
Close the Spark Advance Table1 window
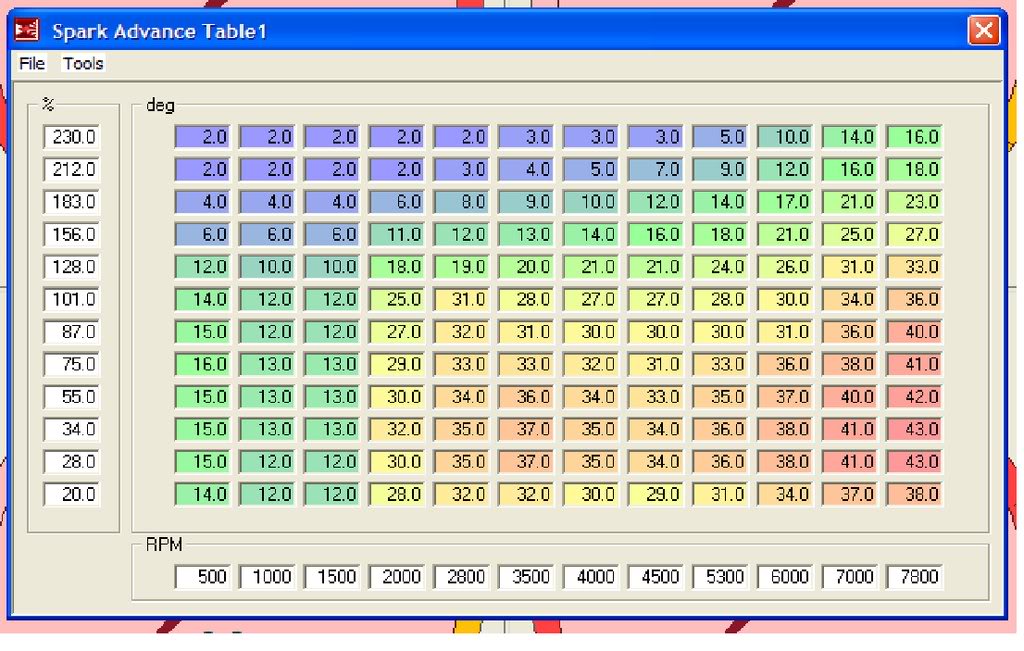pyautogui.click(x=983, y=30)
